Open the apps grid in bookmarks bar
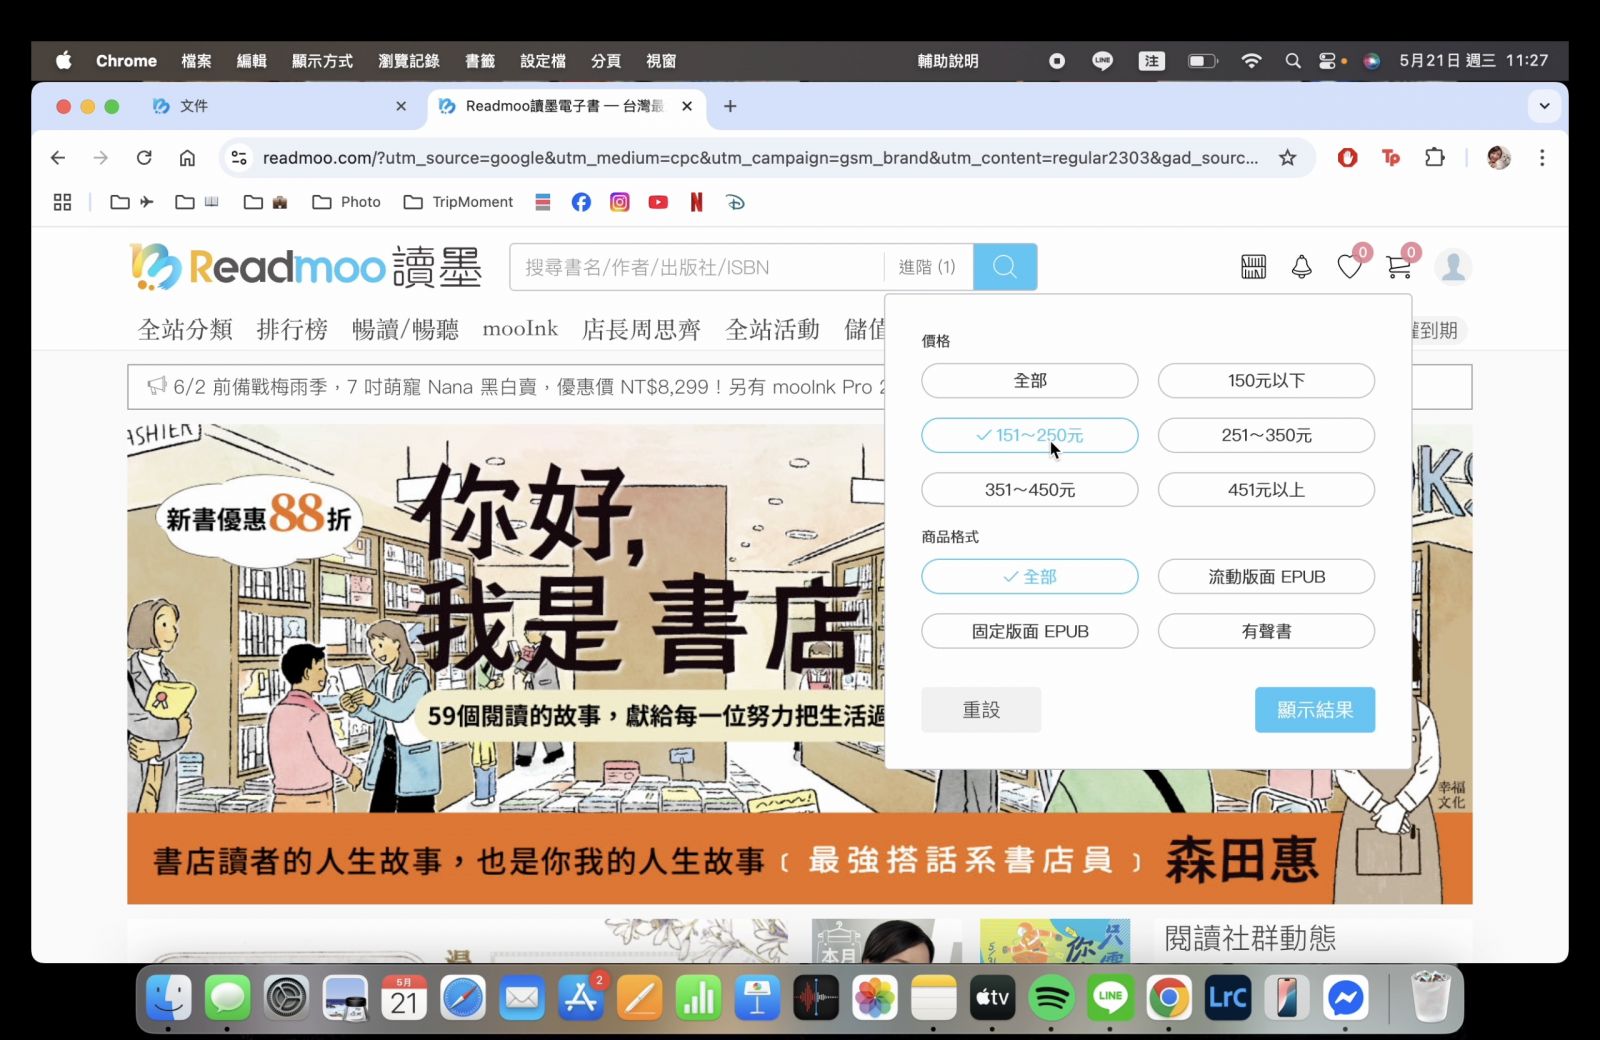 (62, 202)
